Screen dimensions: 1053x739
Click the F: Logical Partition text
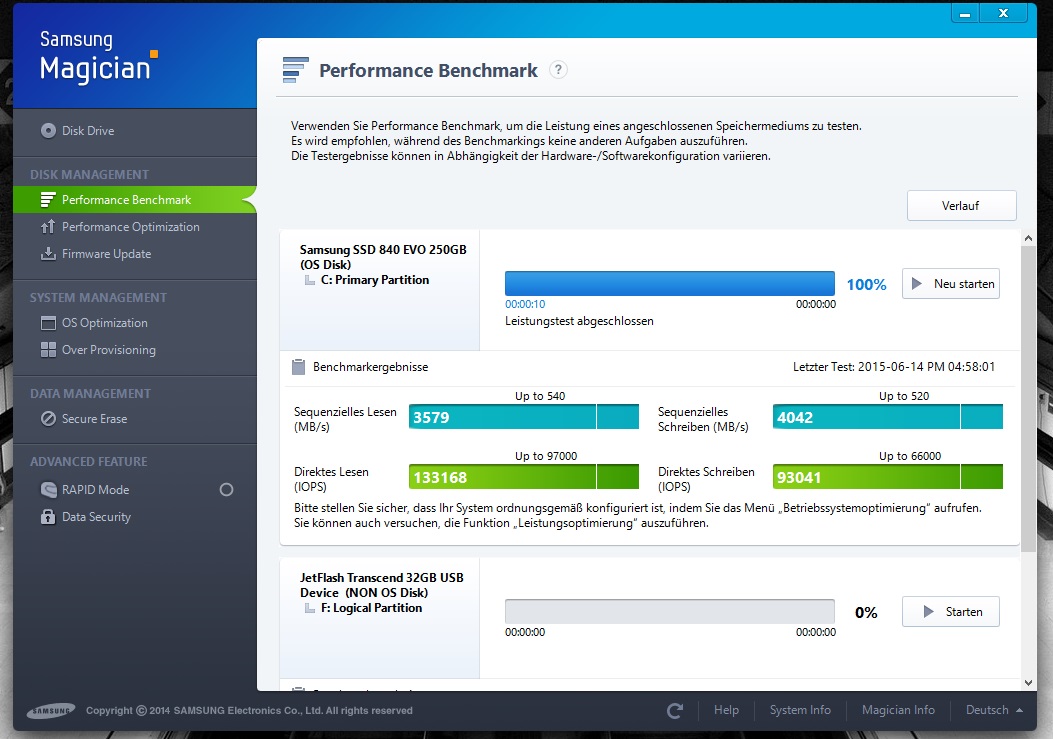371,607
